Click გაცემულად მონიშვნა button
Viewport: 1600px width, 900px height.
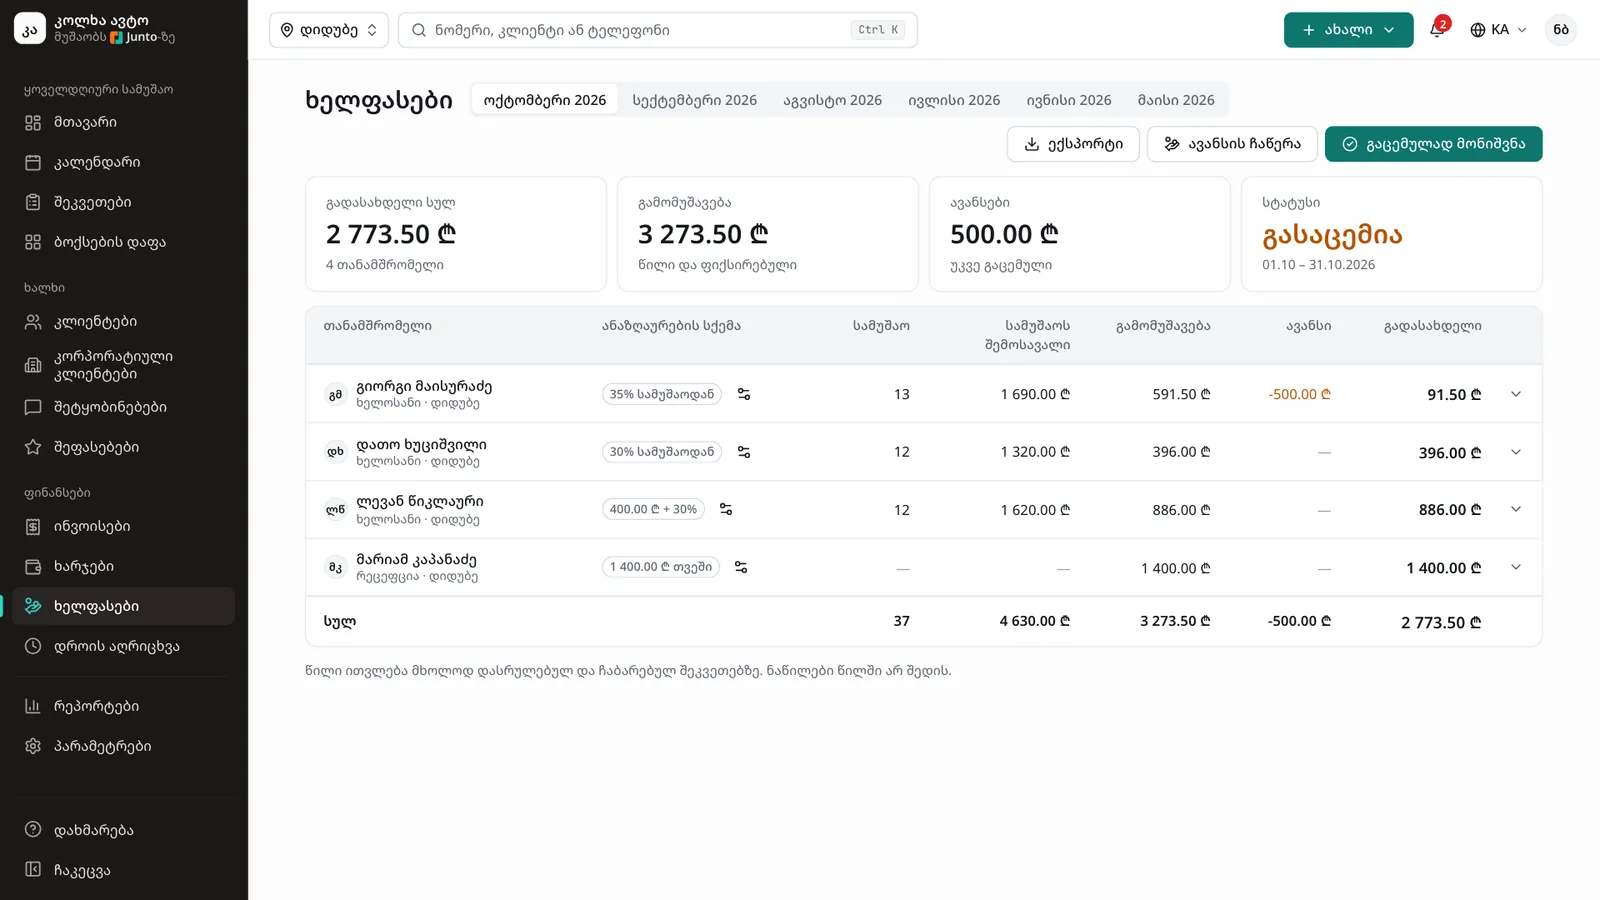1433,144
